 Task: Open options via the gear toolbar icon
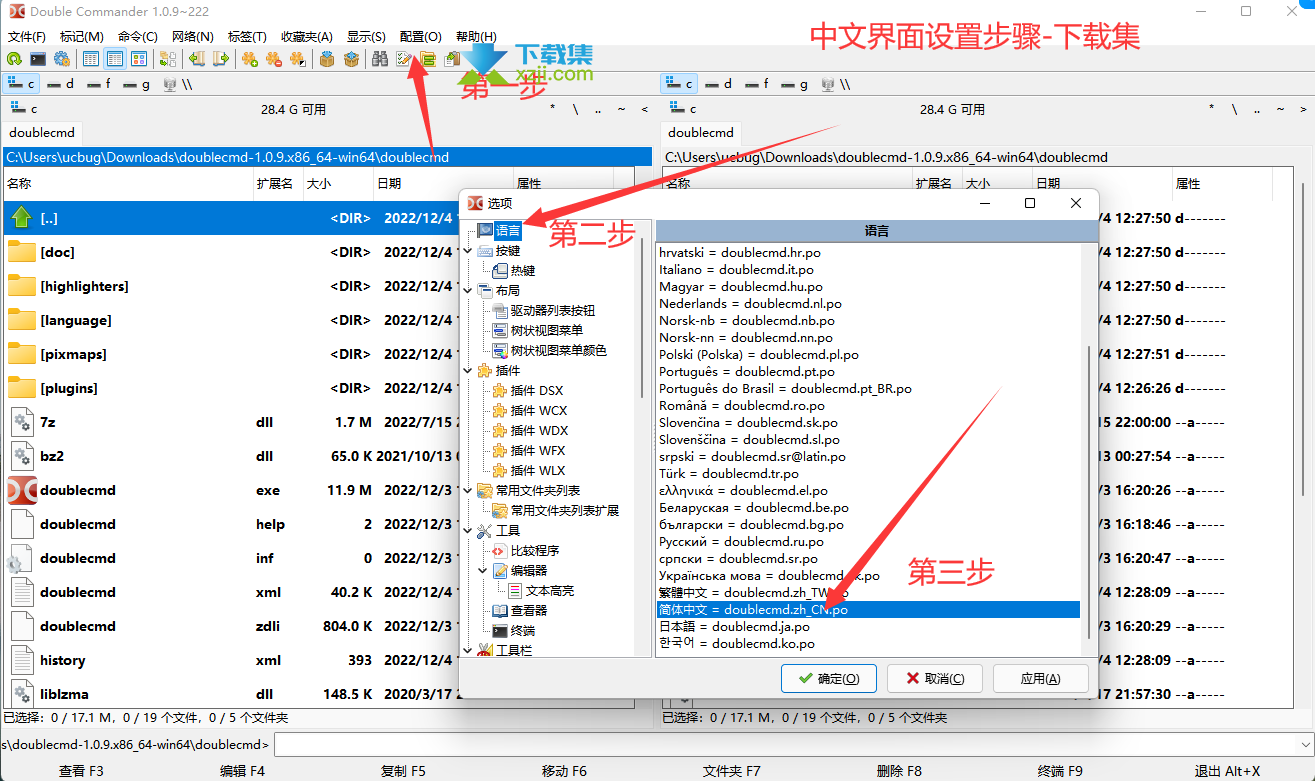(x=62, y=59)
